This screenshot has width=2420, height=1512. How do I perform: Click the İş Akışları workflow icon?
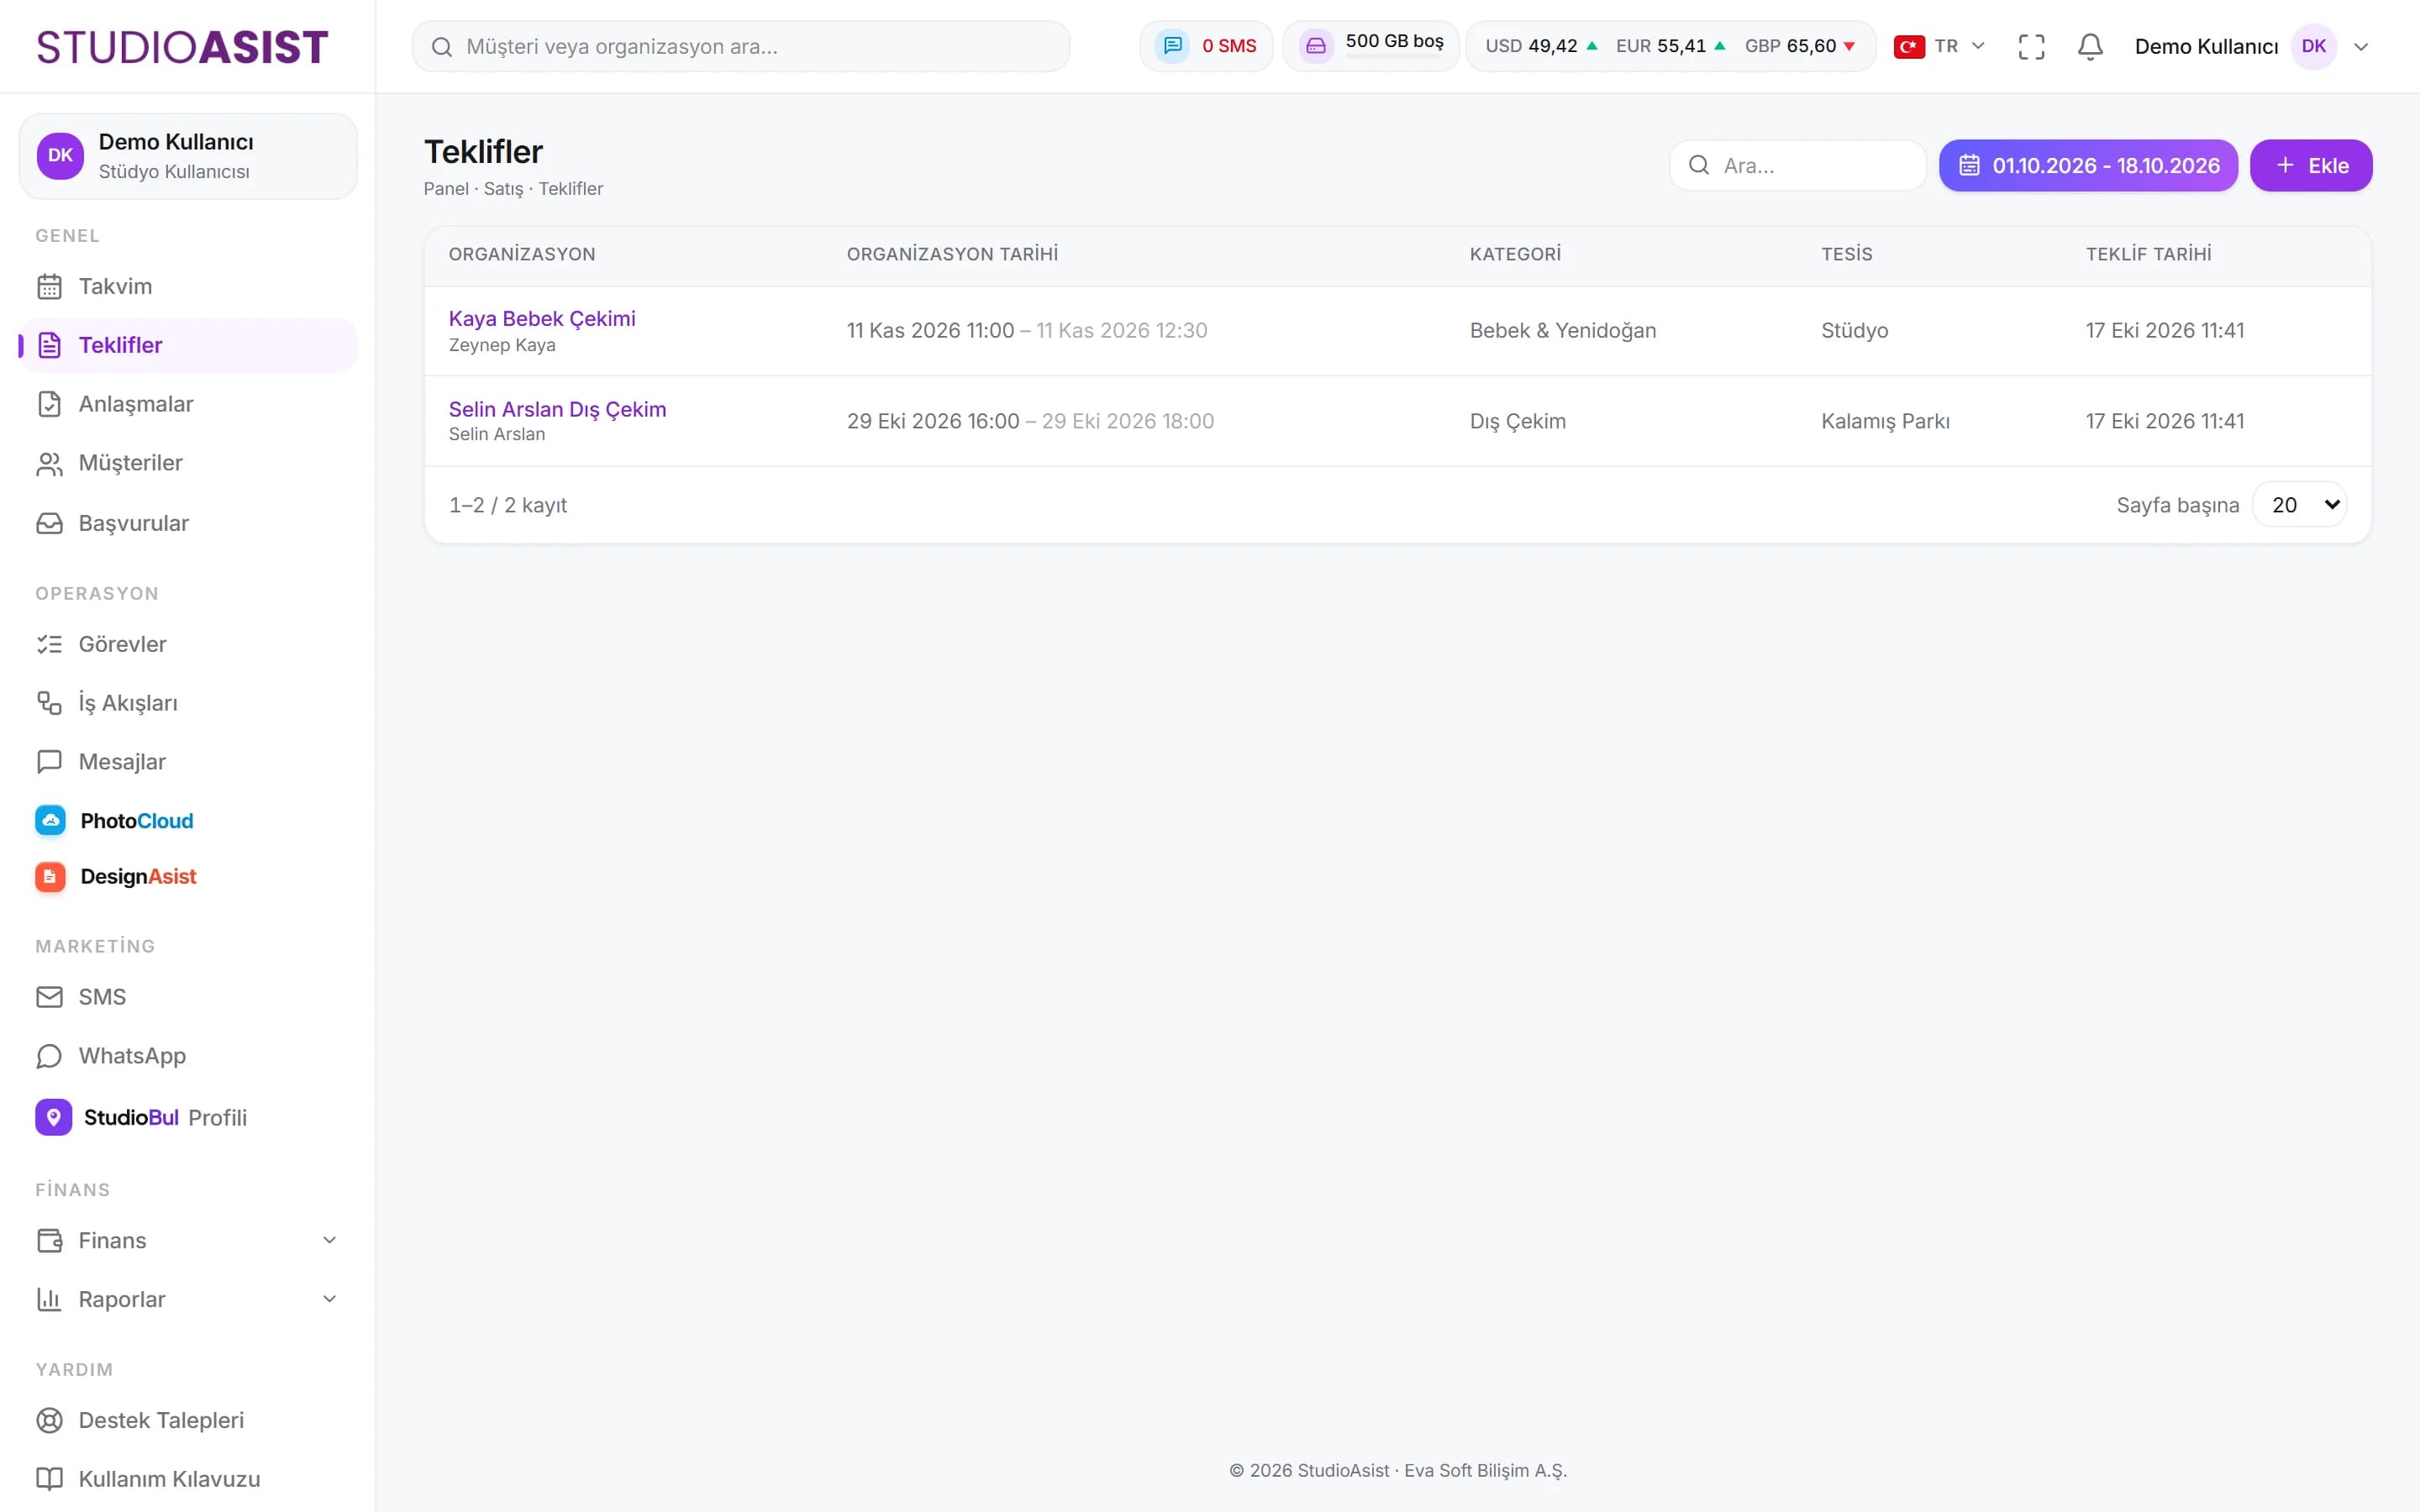pyautogui.click(x=49, y=703)
